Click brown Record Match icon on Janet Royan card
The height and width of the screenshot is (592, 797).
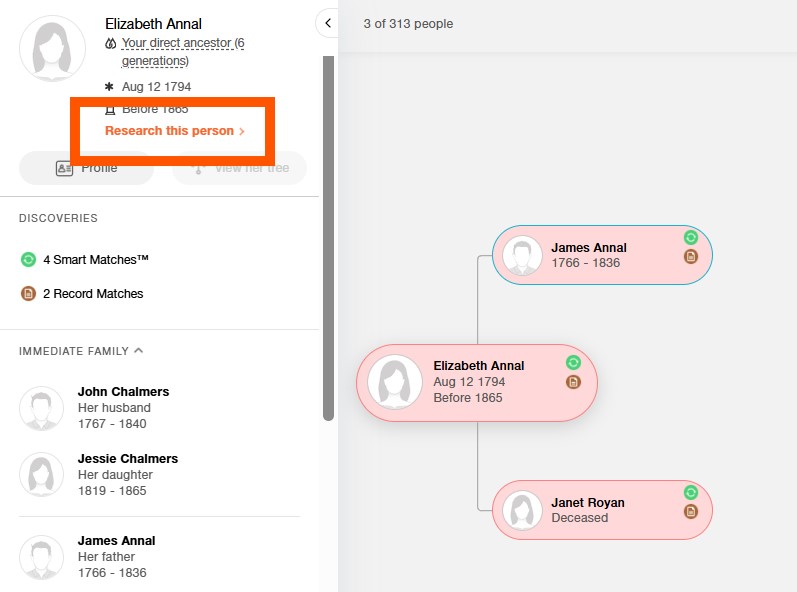tap(690, 512)
